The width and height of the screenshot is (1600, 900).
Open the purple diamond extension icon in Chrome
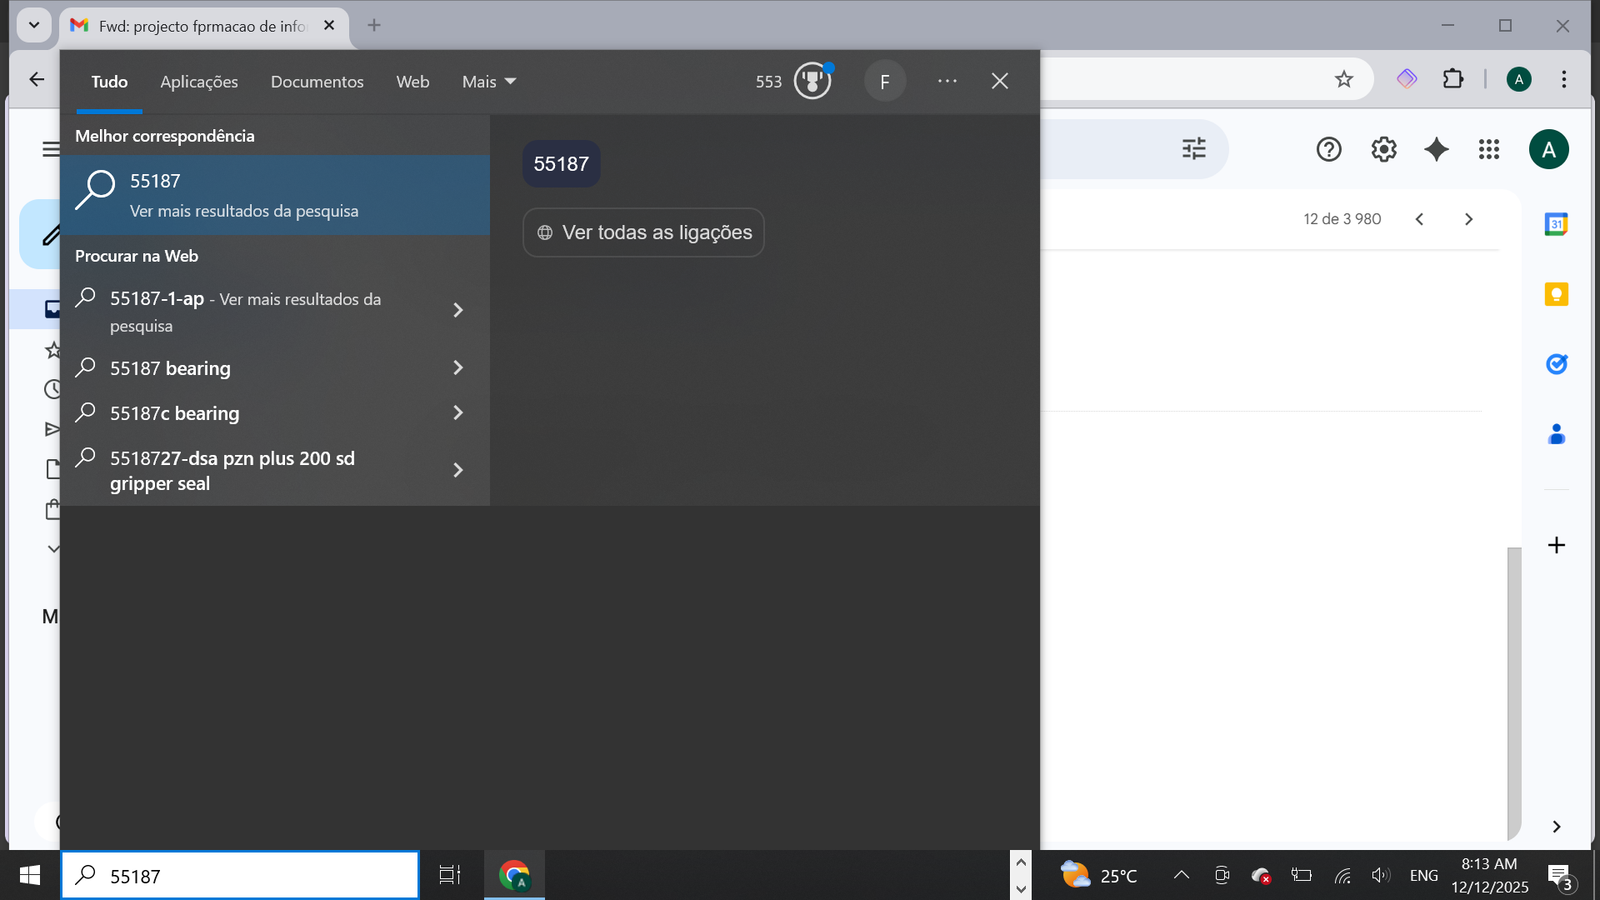click(1407, 78)
